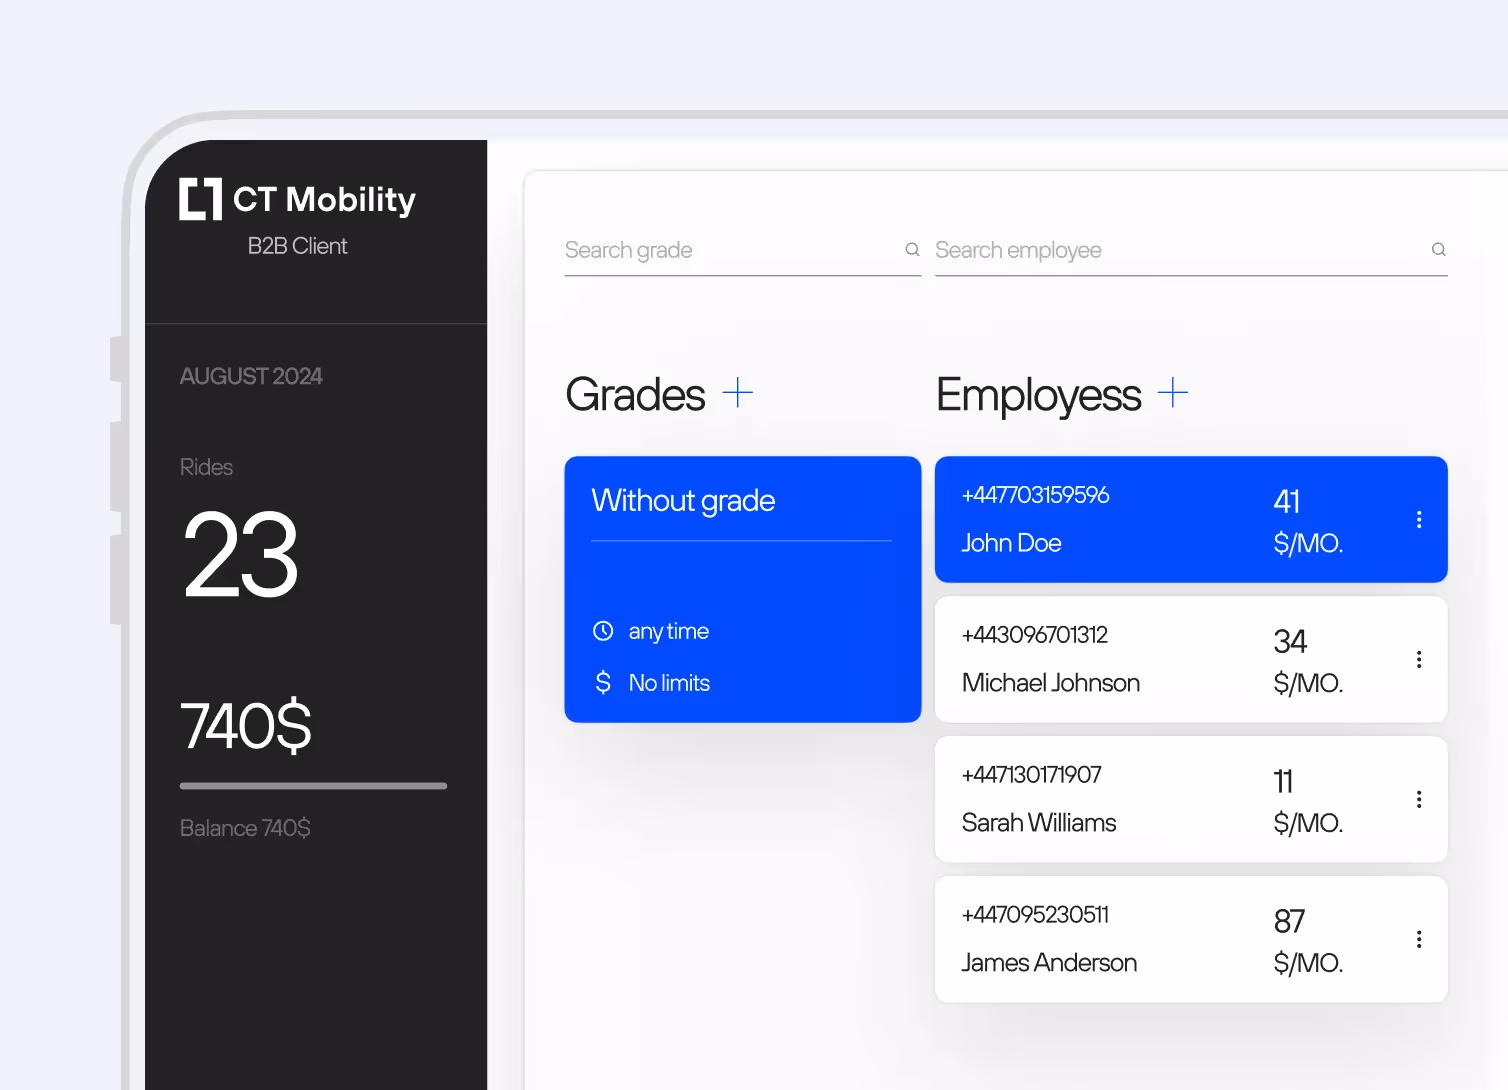
Task: Click the balance progress bar
Action: (313, 786)
